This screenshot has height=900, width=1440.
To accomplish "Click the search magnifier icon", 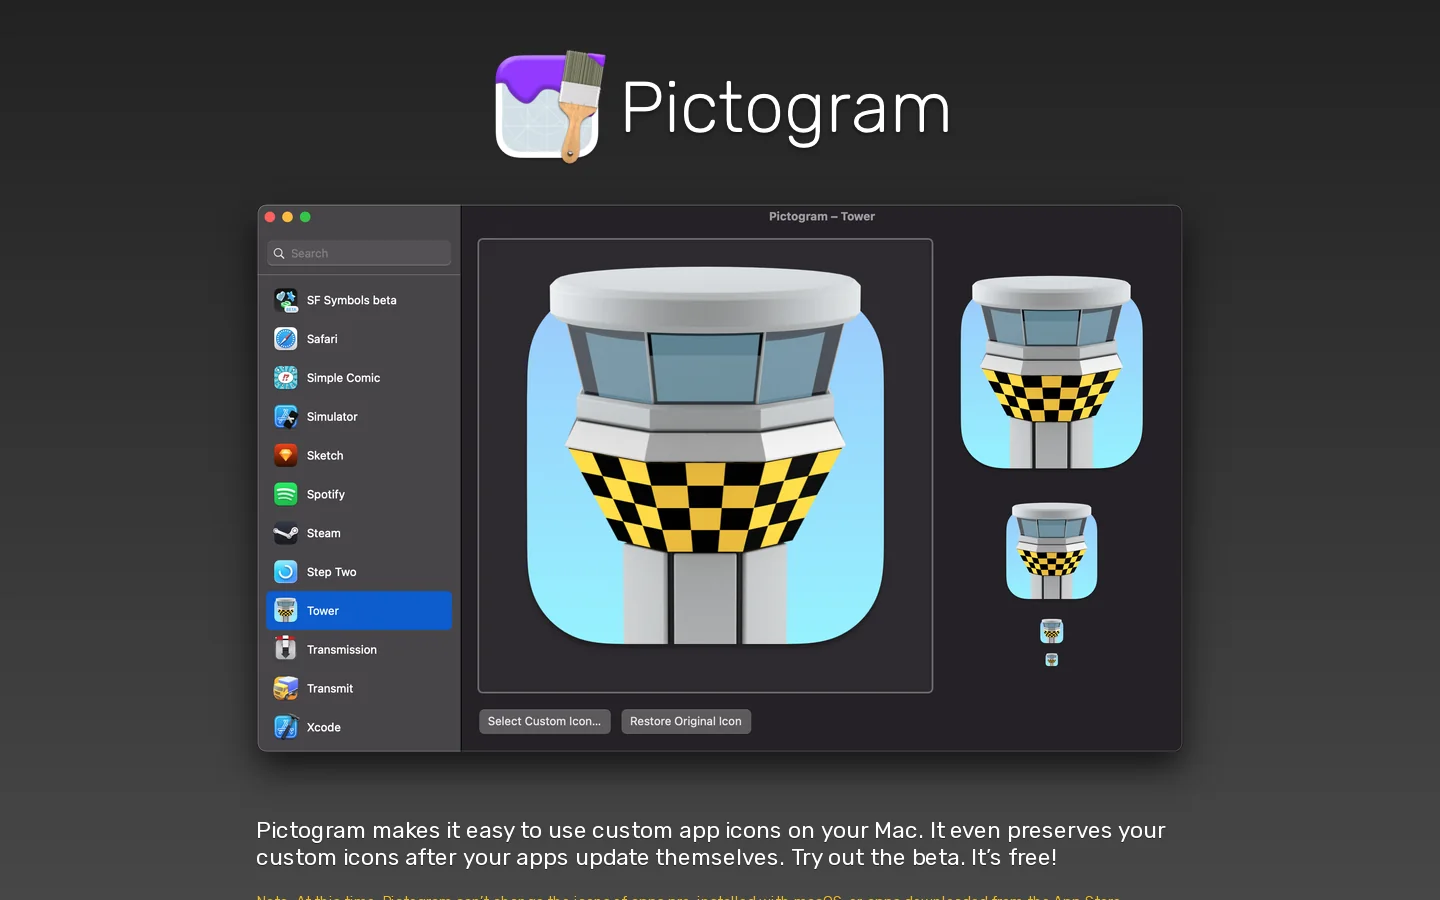I will 279,254.
